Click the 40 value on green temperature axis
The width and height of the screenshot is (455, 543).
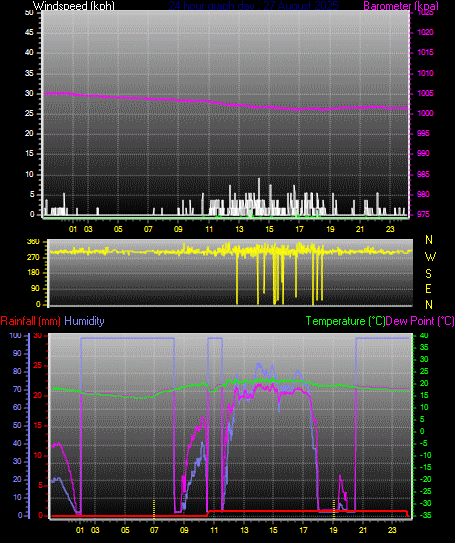click(424, 336)
